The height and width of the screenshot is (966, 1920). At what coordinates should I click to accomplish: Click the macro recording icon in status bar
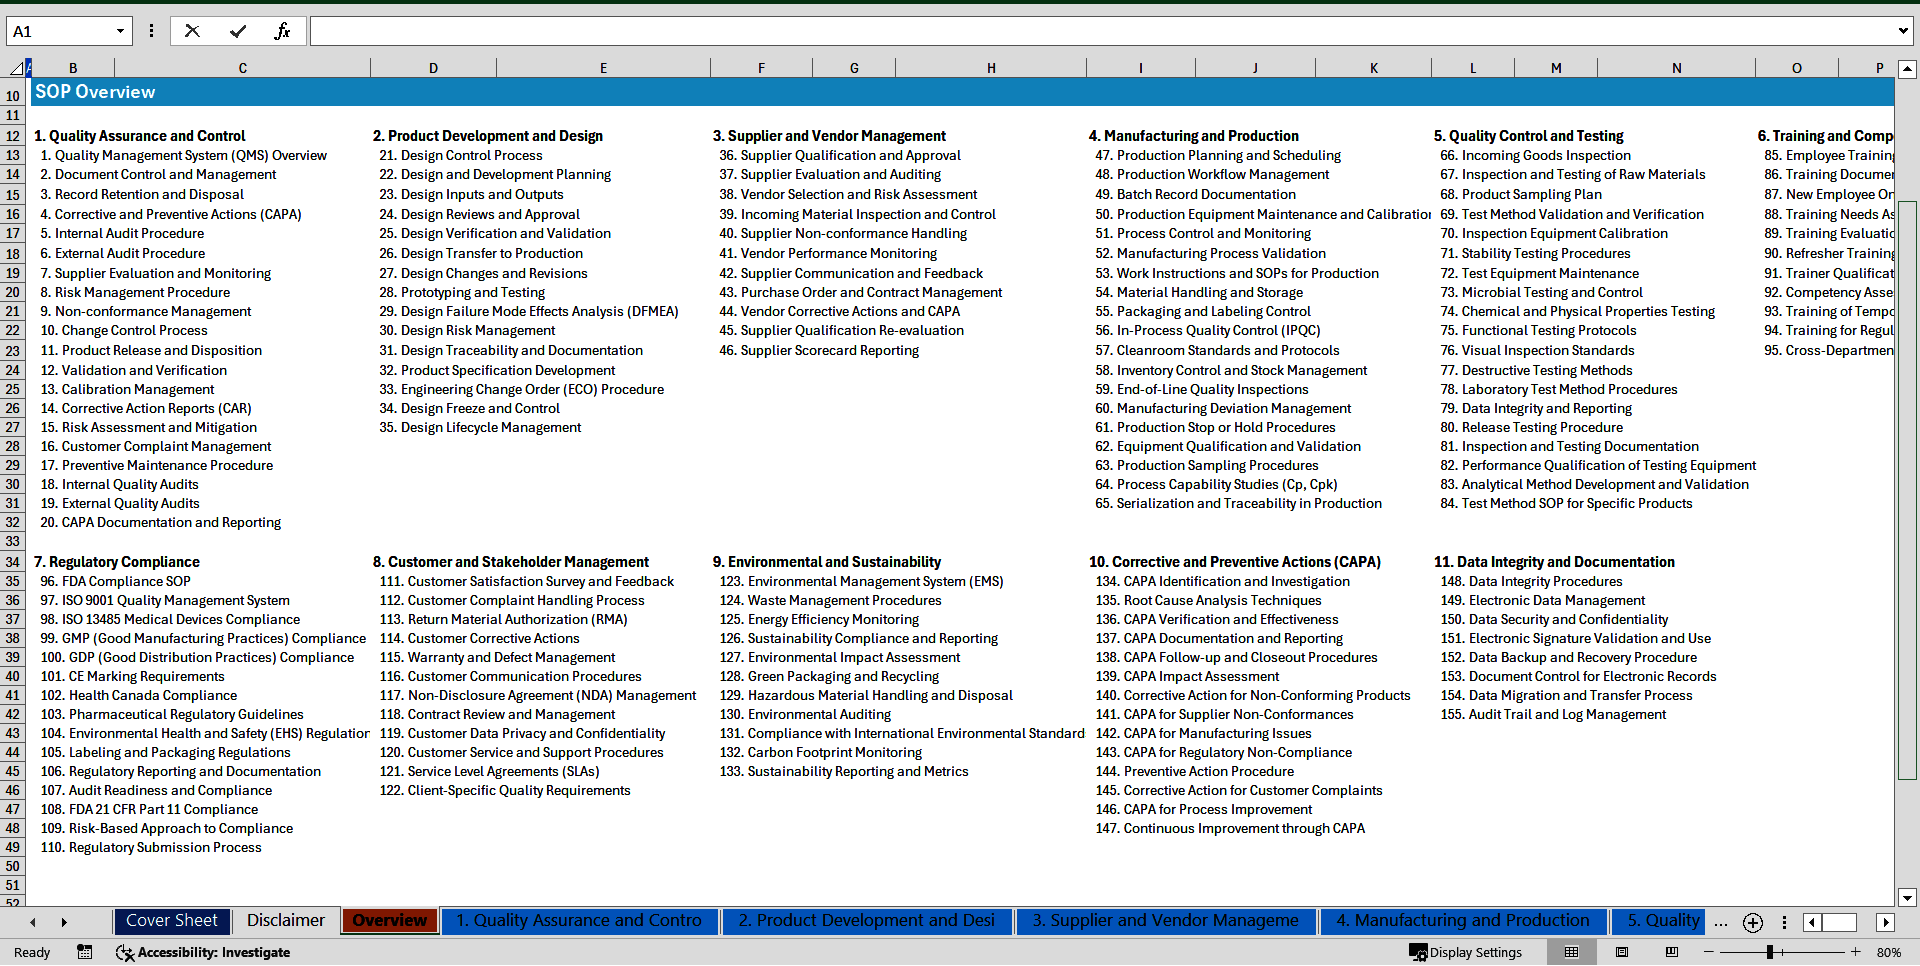(85, 952)
